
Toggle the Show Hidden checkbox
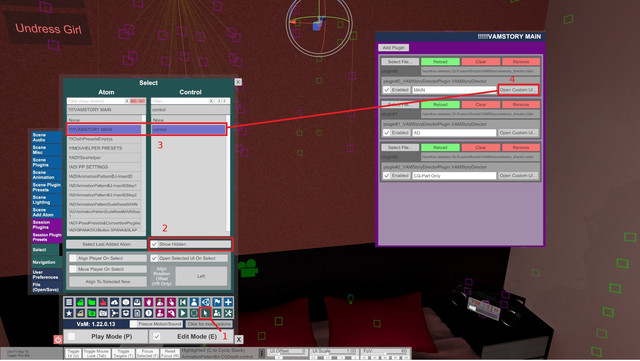coord(154,244)
